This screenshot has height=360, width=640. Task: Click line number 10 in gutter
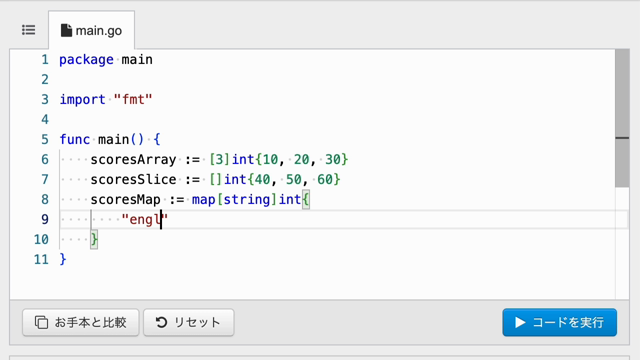[x=41, y=240]
